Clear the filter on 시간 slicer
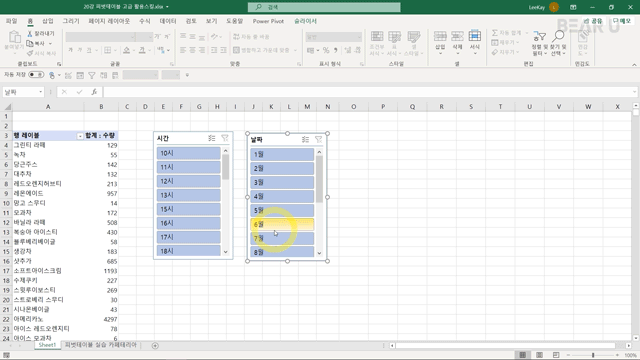Viewport: 640px width, 360px height. tap(224, 138)
